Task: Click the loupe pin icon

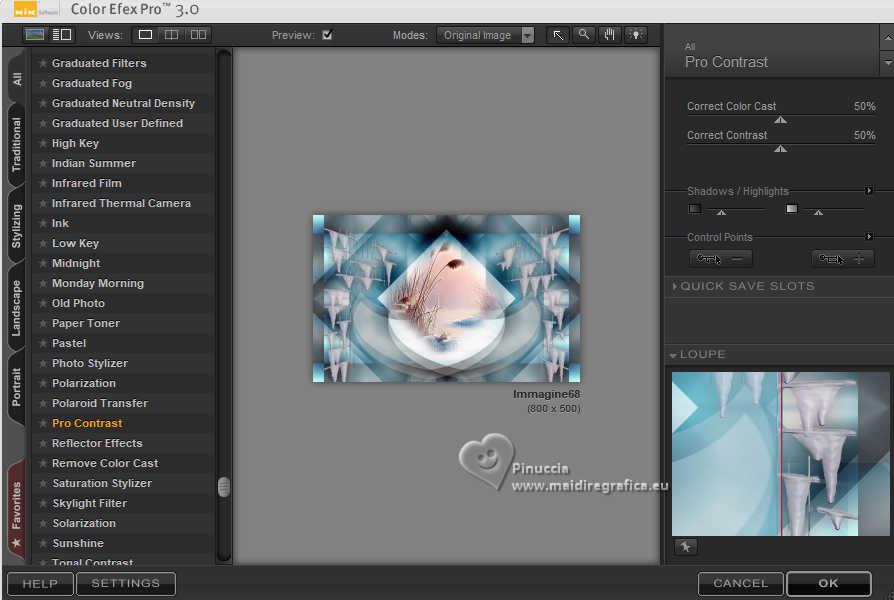Action: click(685, 547)
